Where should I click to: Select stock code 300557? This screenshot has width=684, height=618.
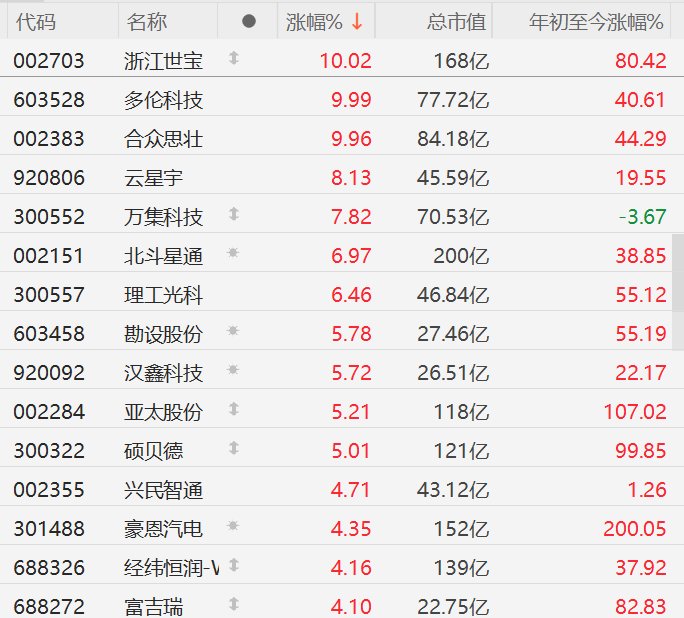tap(49, 295)
